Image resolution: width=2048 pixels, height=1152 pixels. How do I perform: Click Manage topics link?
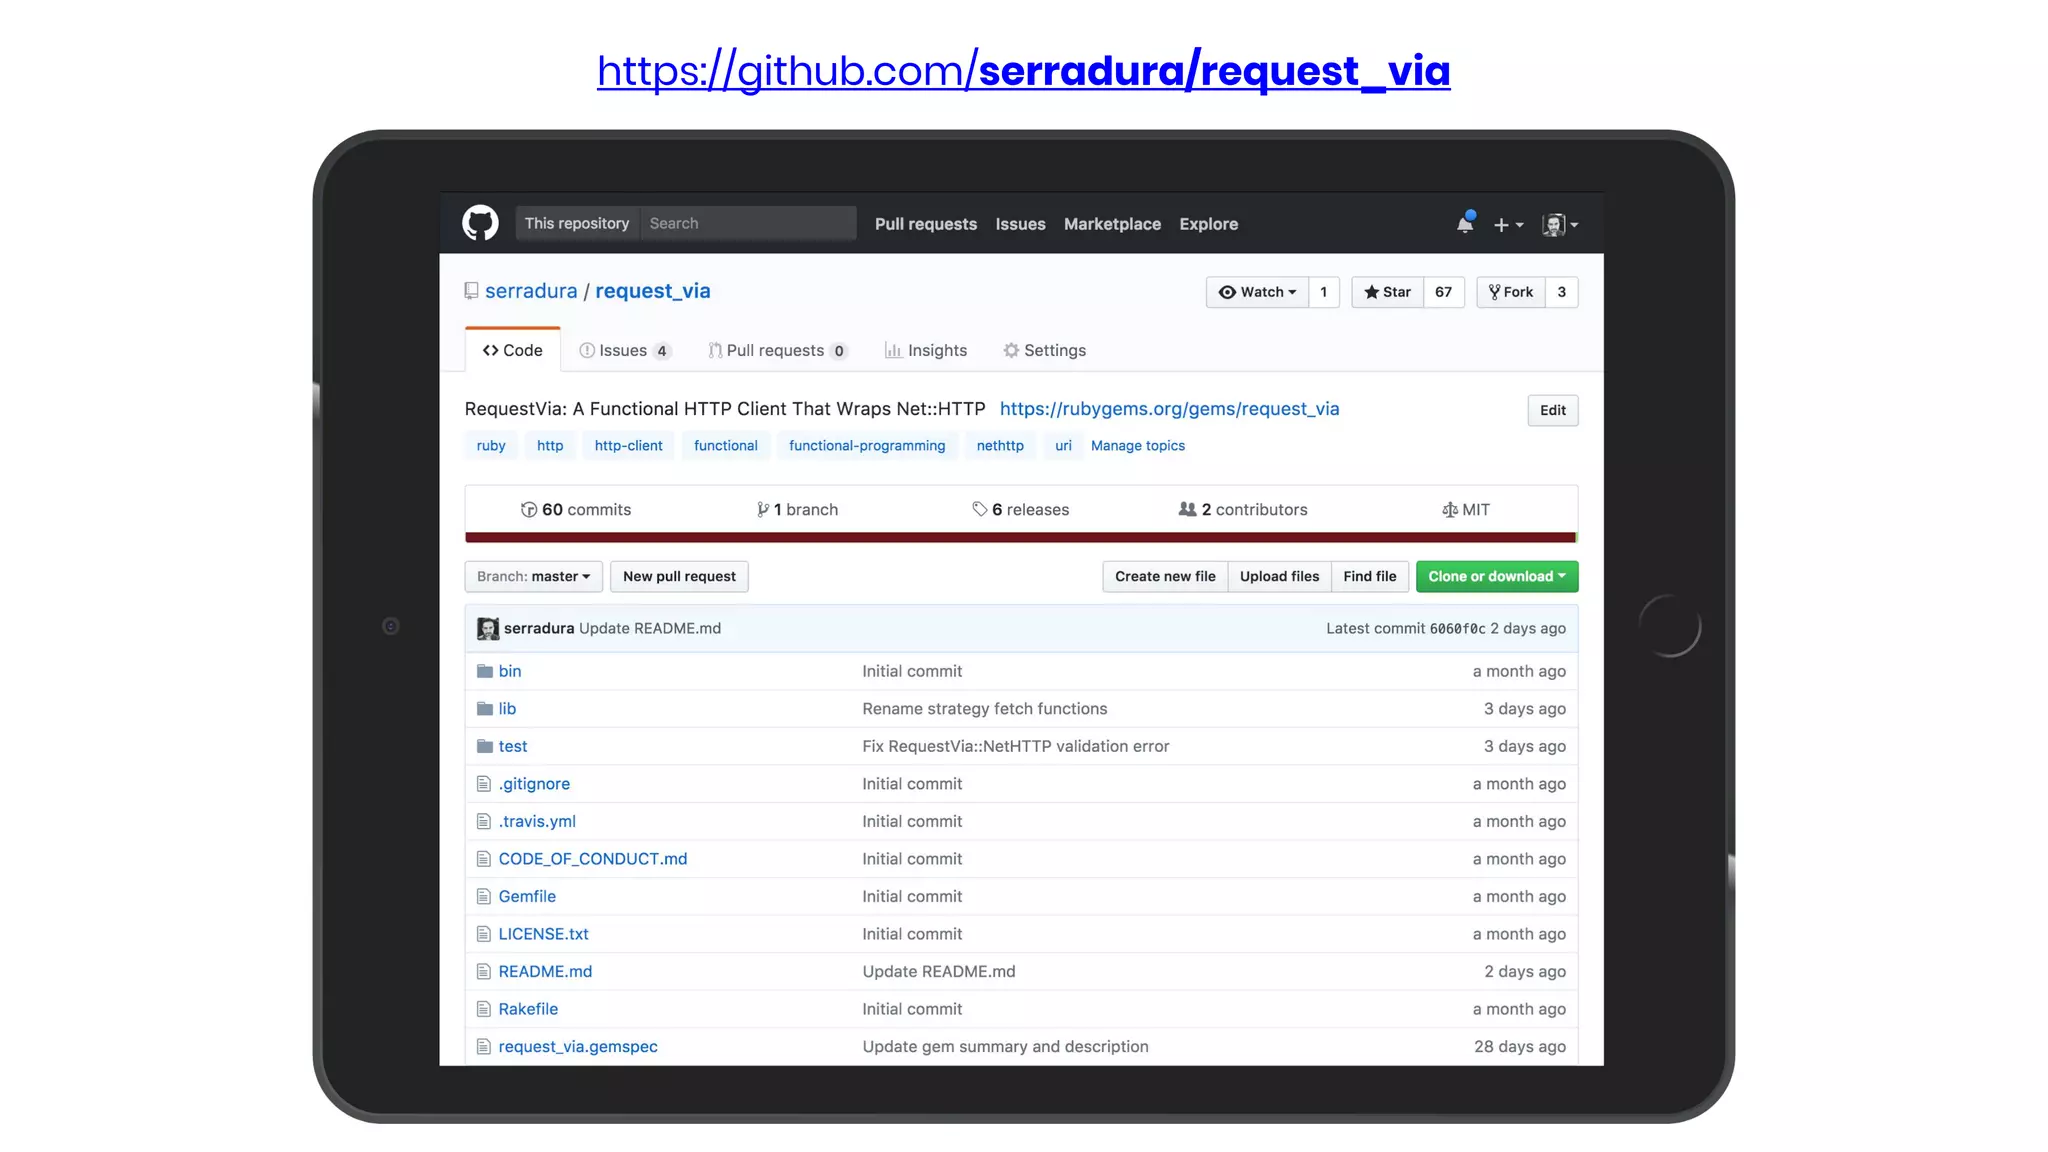point(1138,446)
